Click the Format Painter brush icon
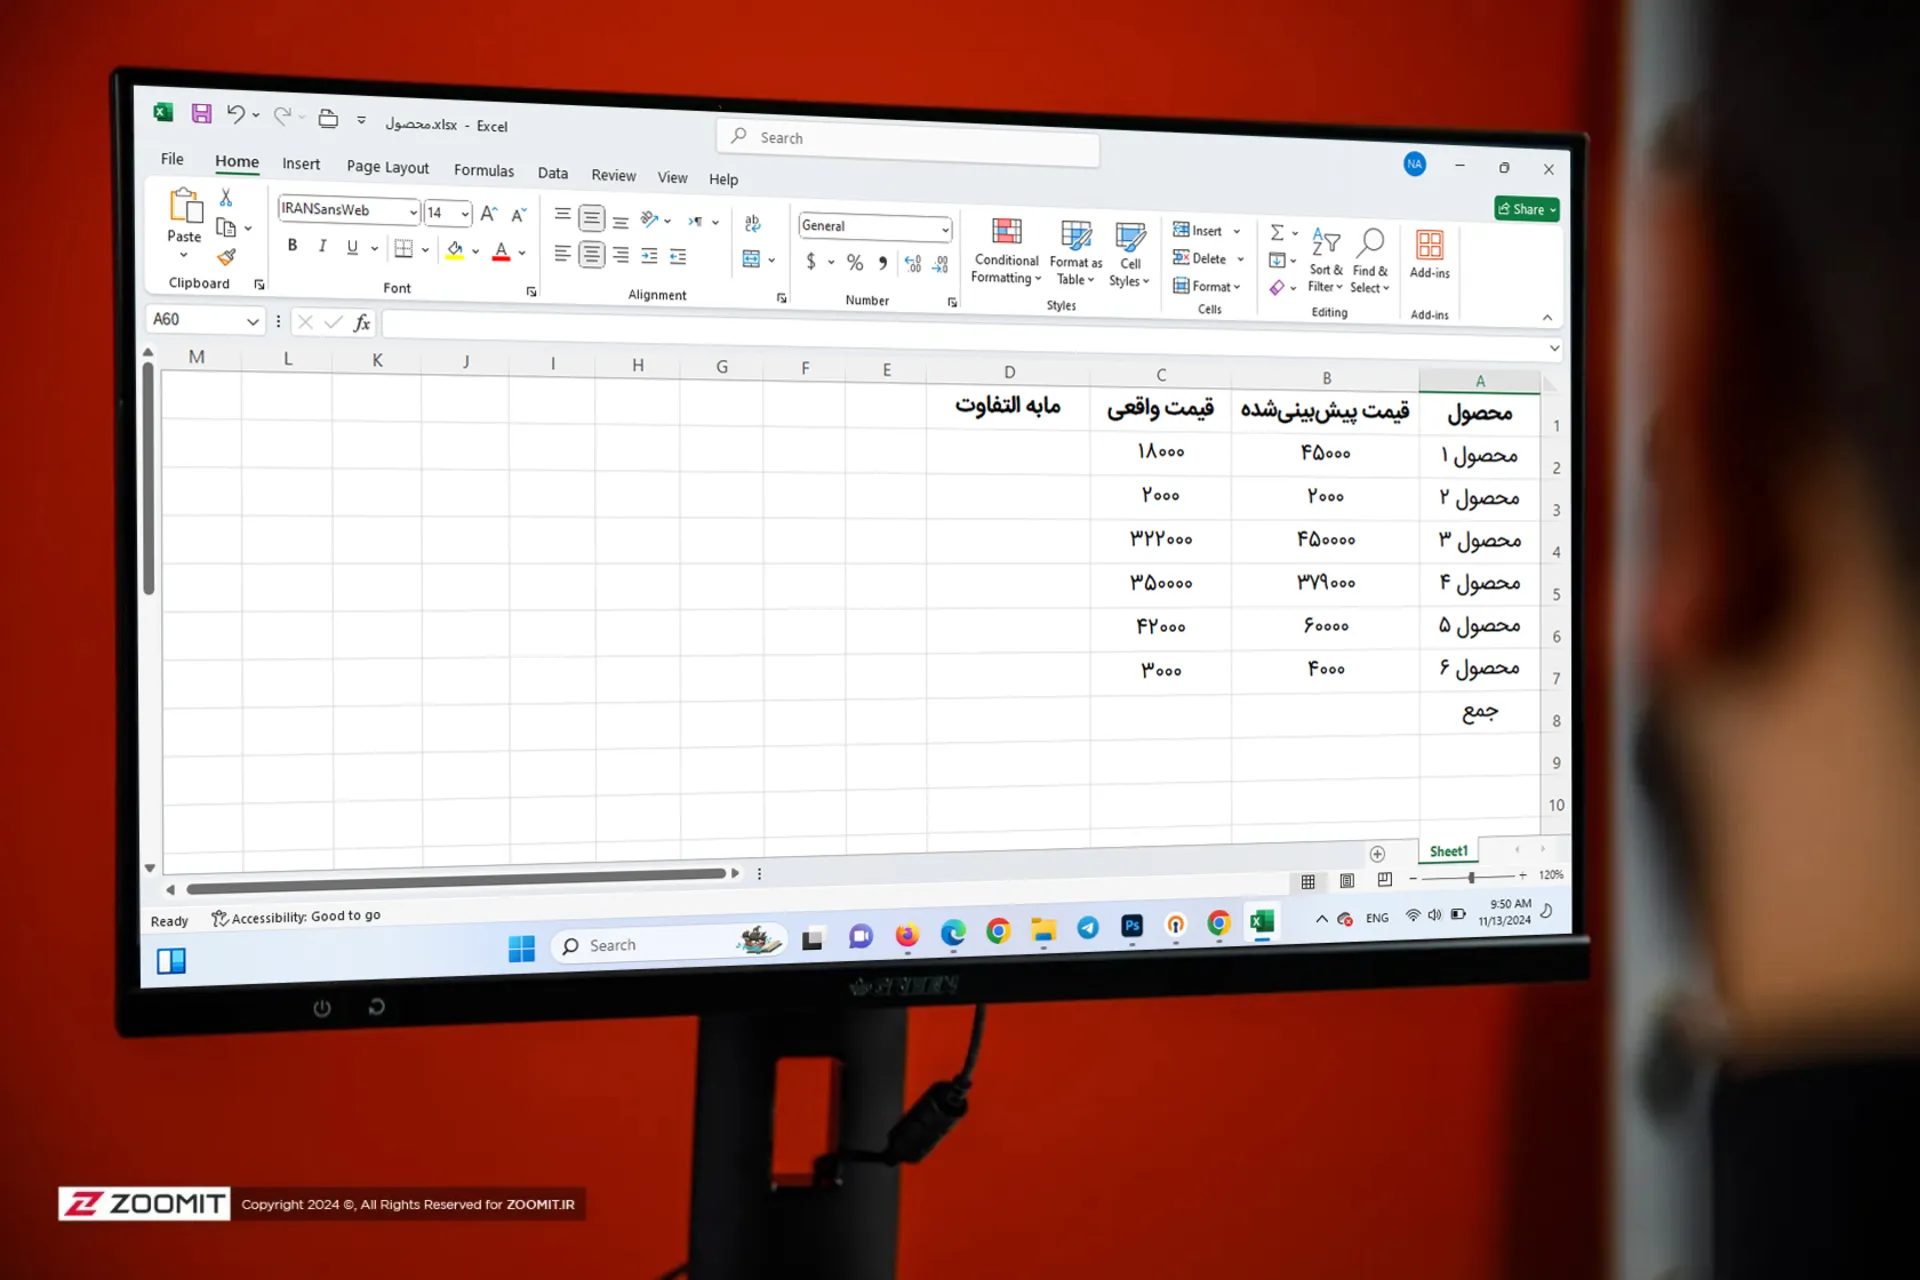The image size is (1920, 1280). coord(227,257)
